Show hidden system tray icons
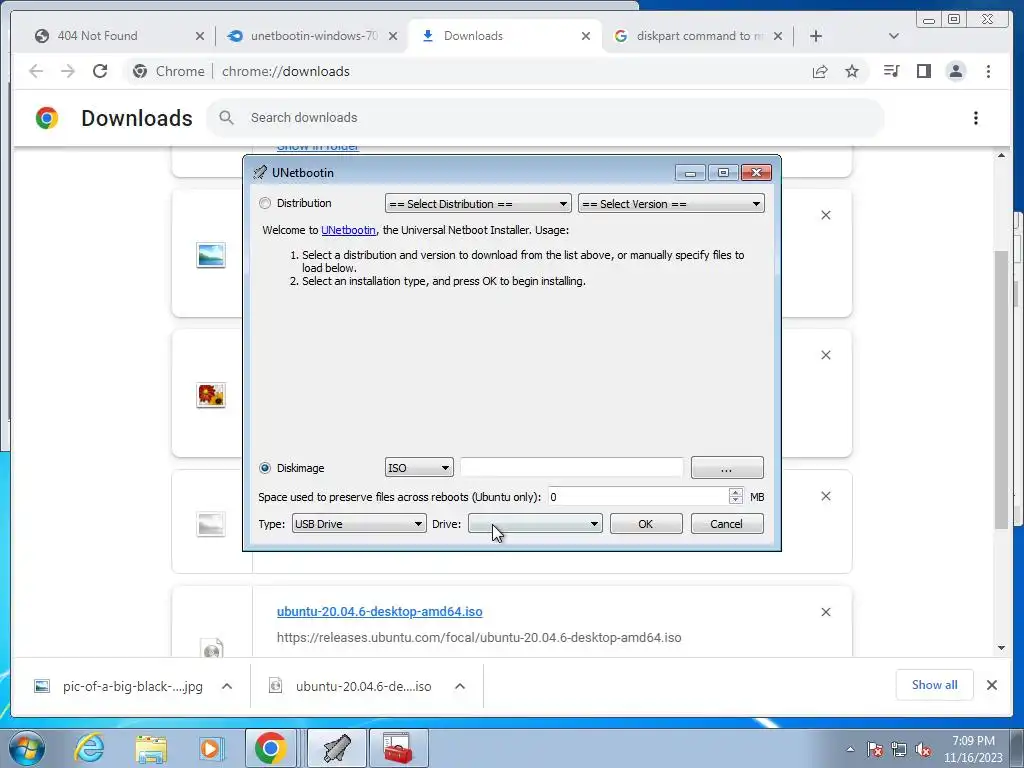 point(850,749)
